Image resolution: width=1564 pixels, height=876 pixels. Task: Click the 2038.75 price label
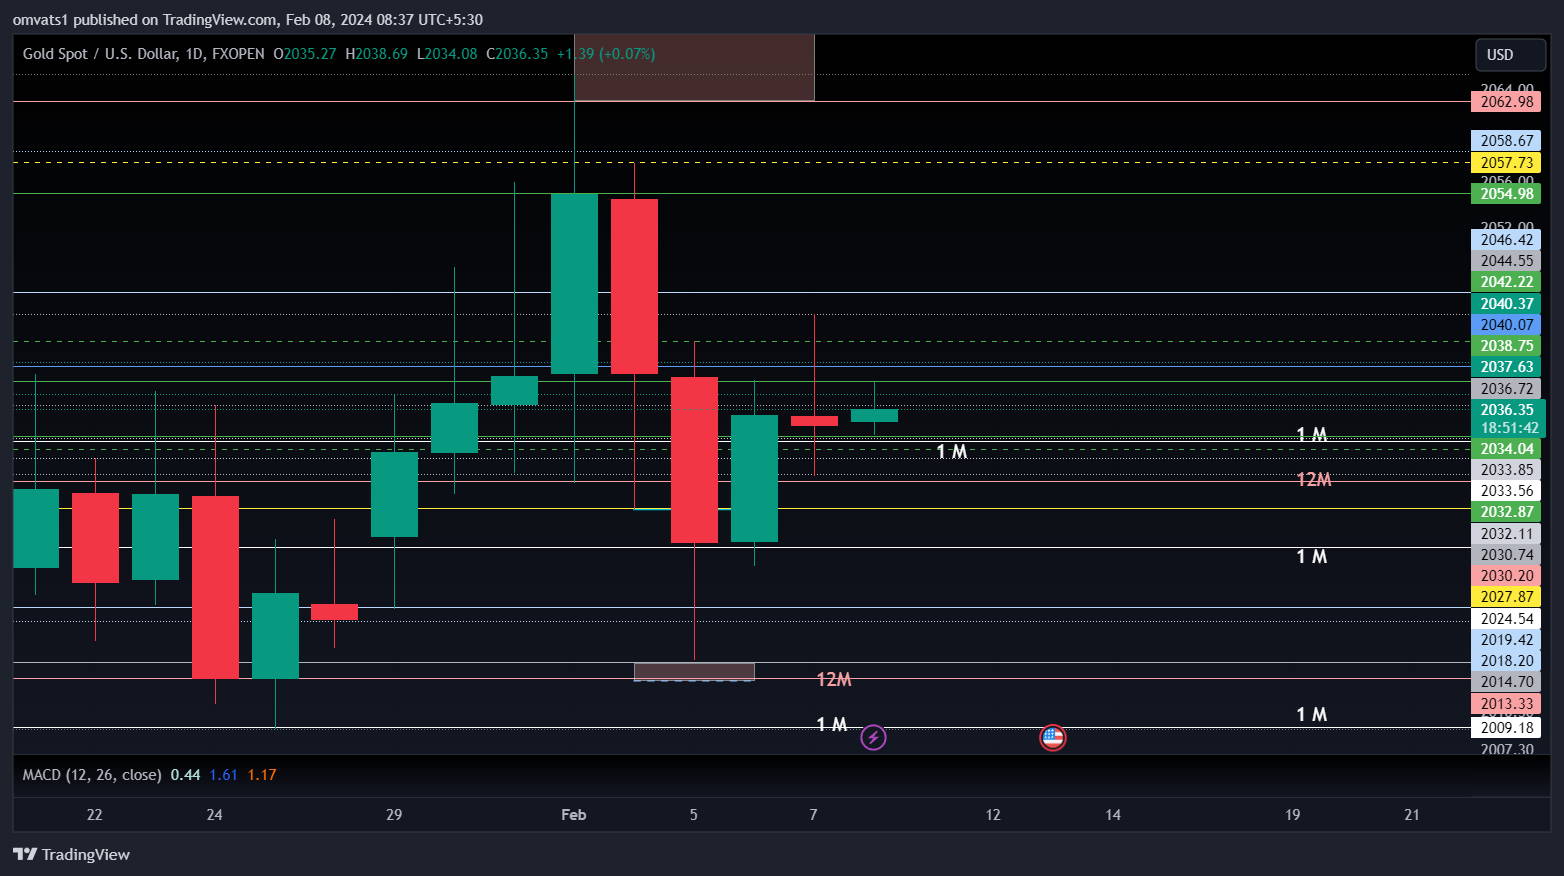click(x=1506, y=346)
